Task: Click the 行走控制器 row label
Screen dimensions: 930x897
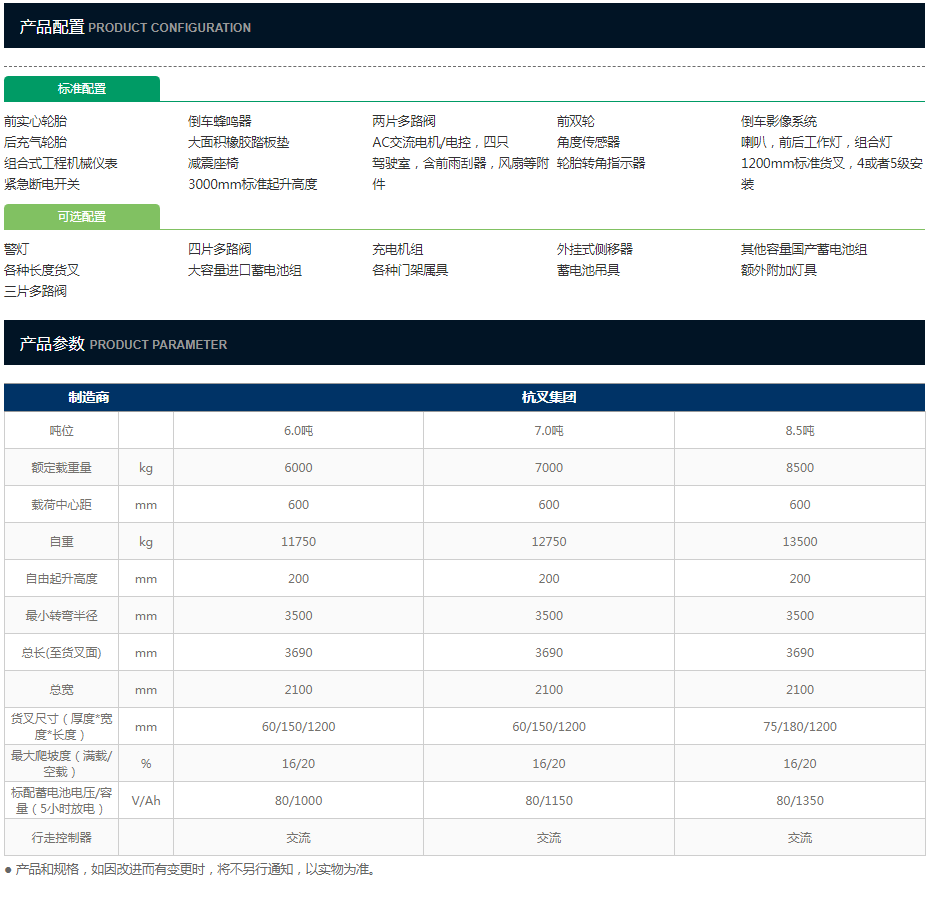Action: click(x=61, y=838)
